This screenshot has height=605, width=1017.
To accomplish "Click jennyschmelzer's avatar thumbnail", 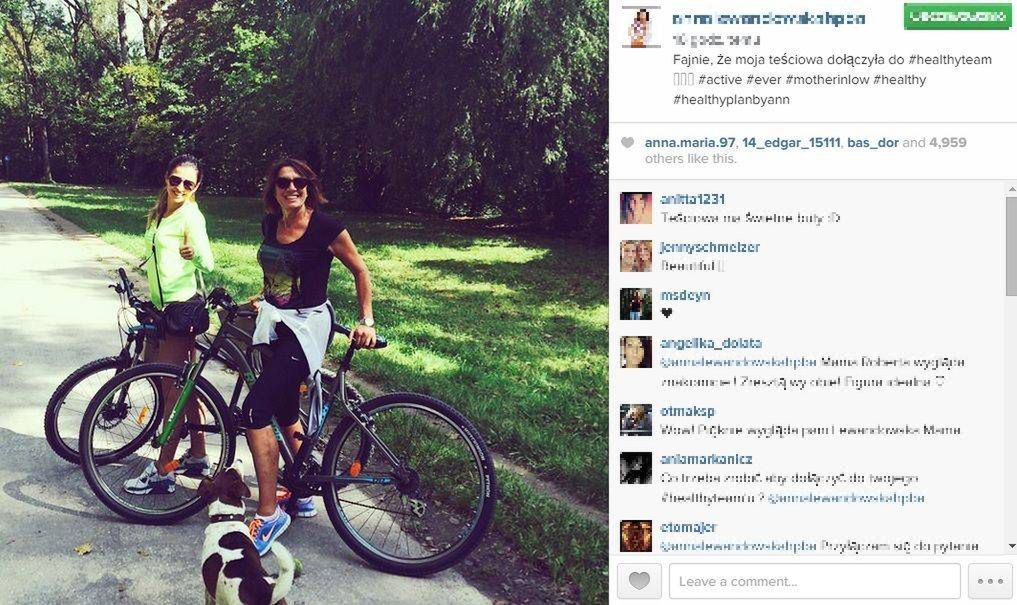I will point(636,256).
